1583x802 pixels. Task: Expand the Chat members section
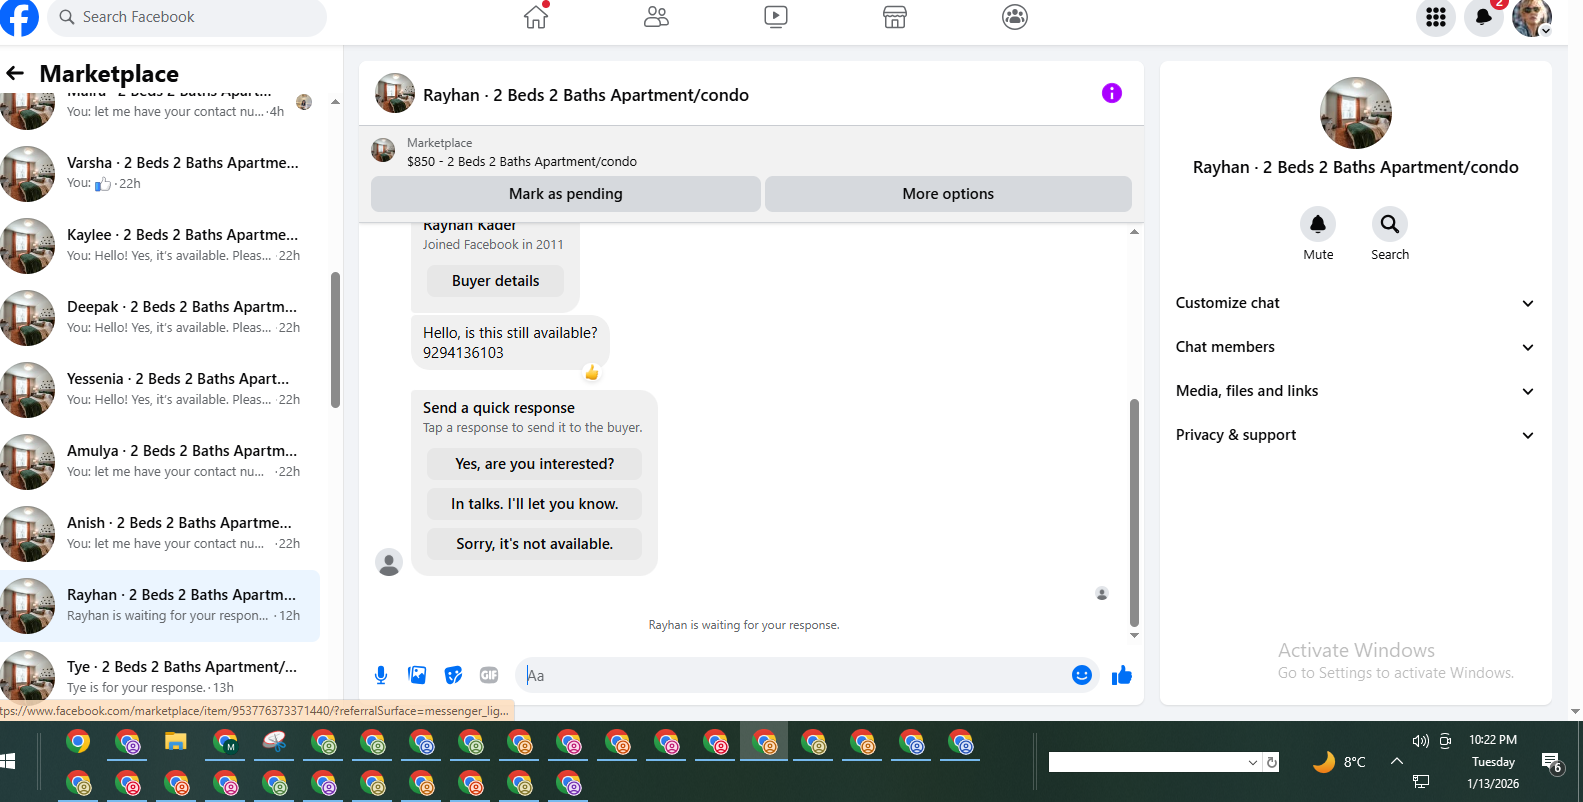tap(1355, 347)
